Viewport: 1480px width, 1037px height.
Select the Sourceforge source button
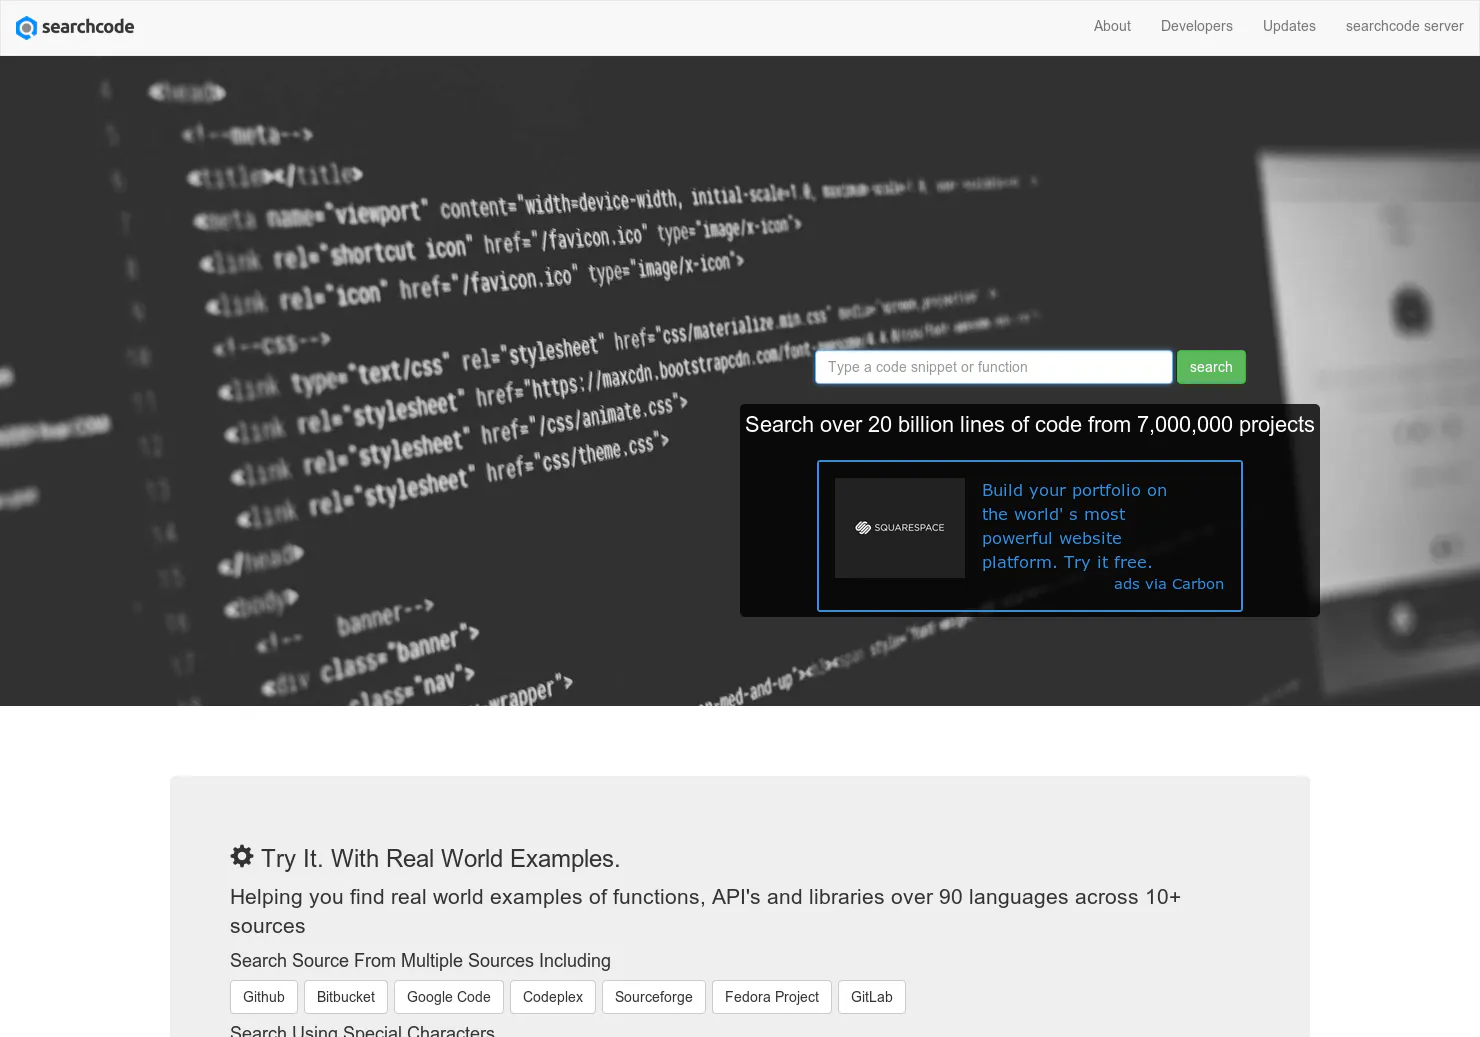(654, 997)
